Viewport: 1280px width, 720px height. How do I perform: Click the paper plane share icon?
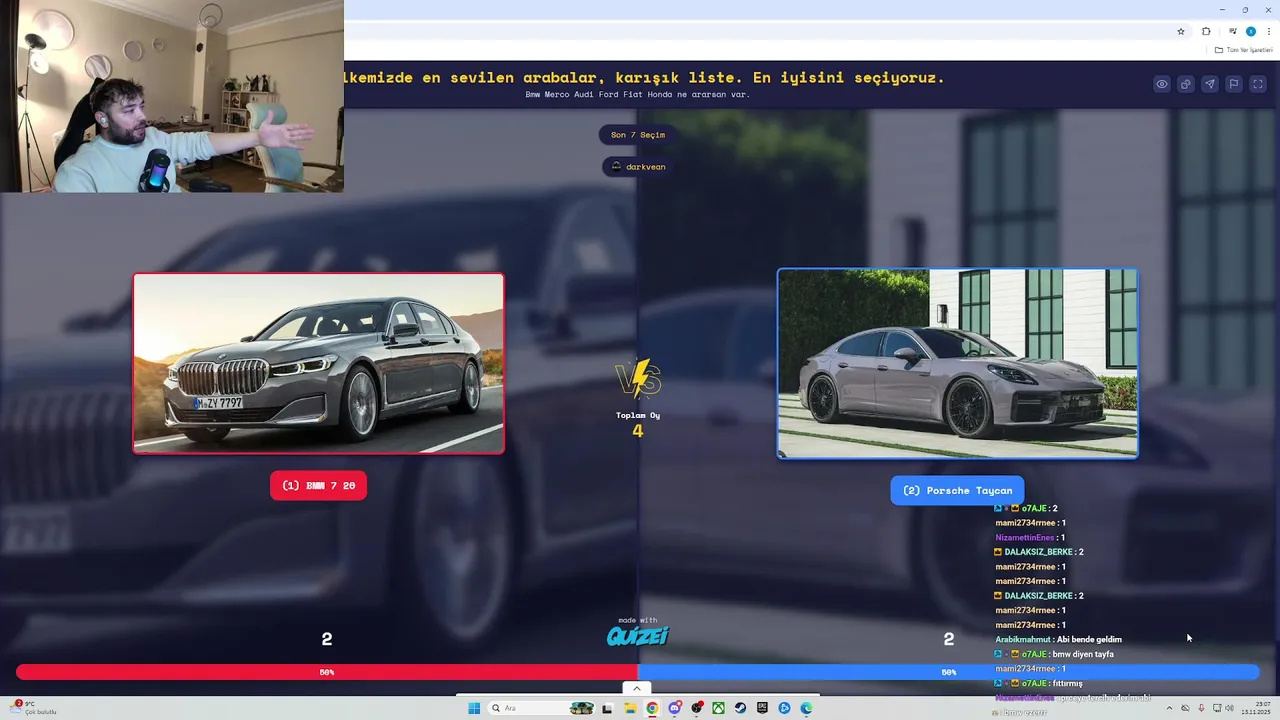(1210, 84)
